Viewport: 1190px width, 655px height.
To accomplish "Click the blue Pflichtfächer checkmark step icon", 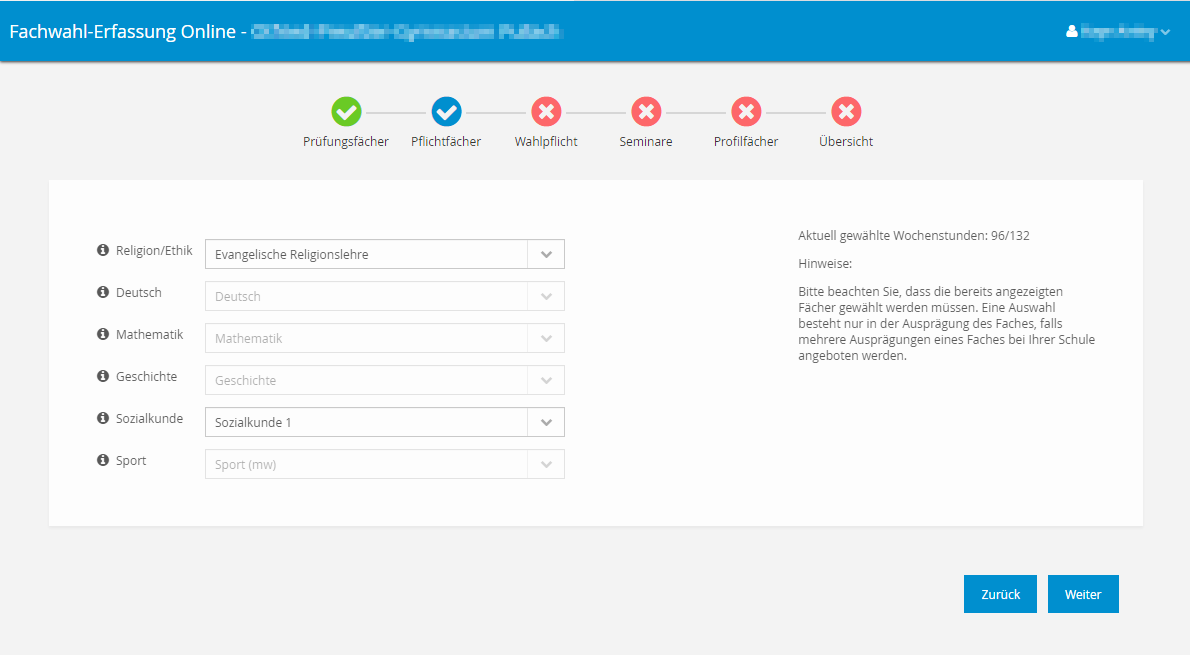I will (446, 112).
